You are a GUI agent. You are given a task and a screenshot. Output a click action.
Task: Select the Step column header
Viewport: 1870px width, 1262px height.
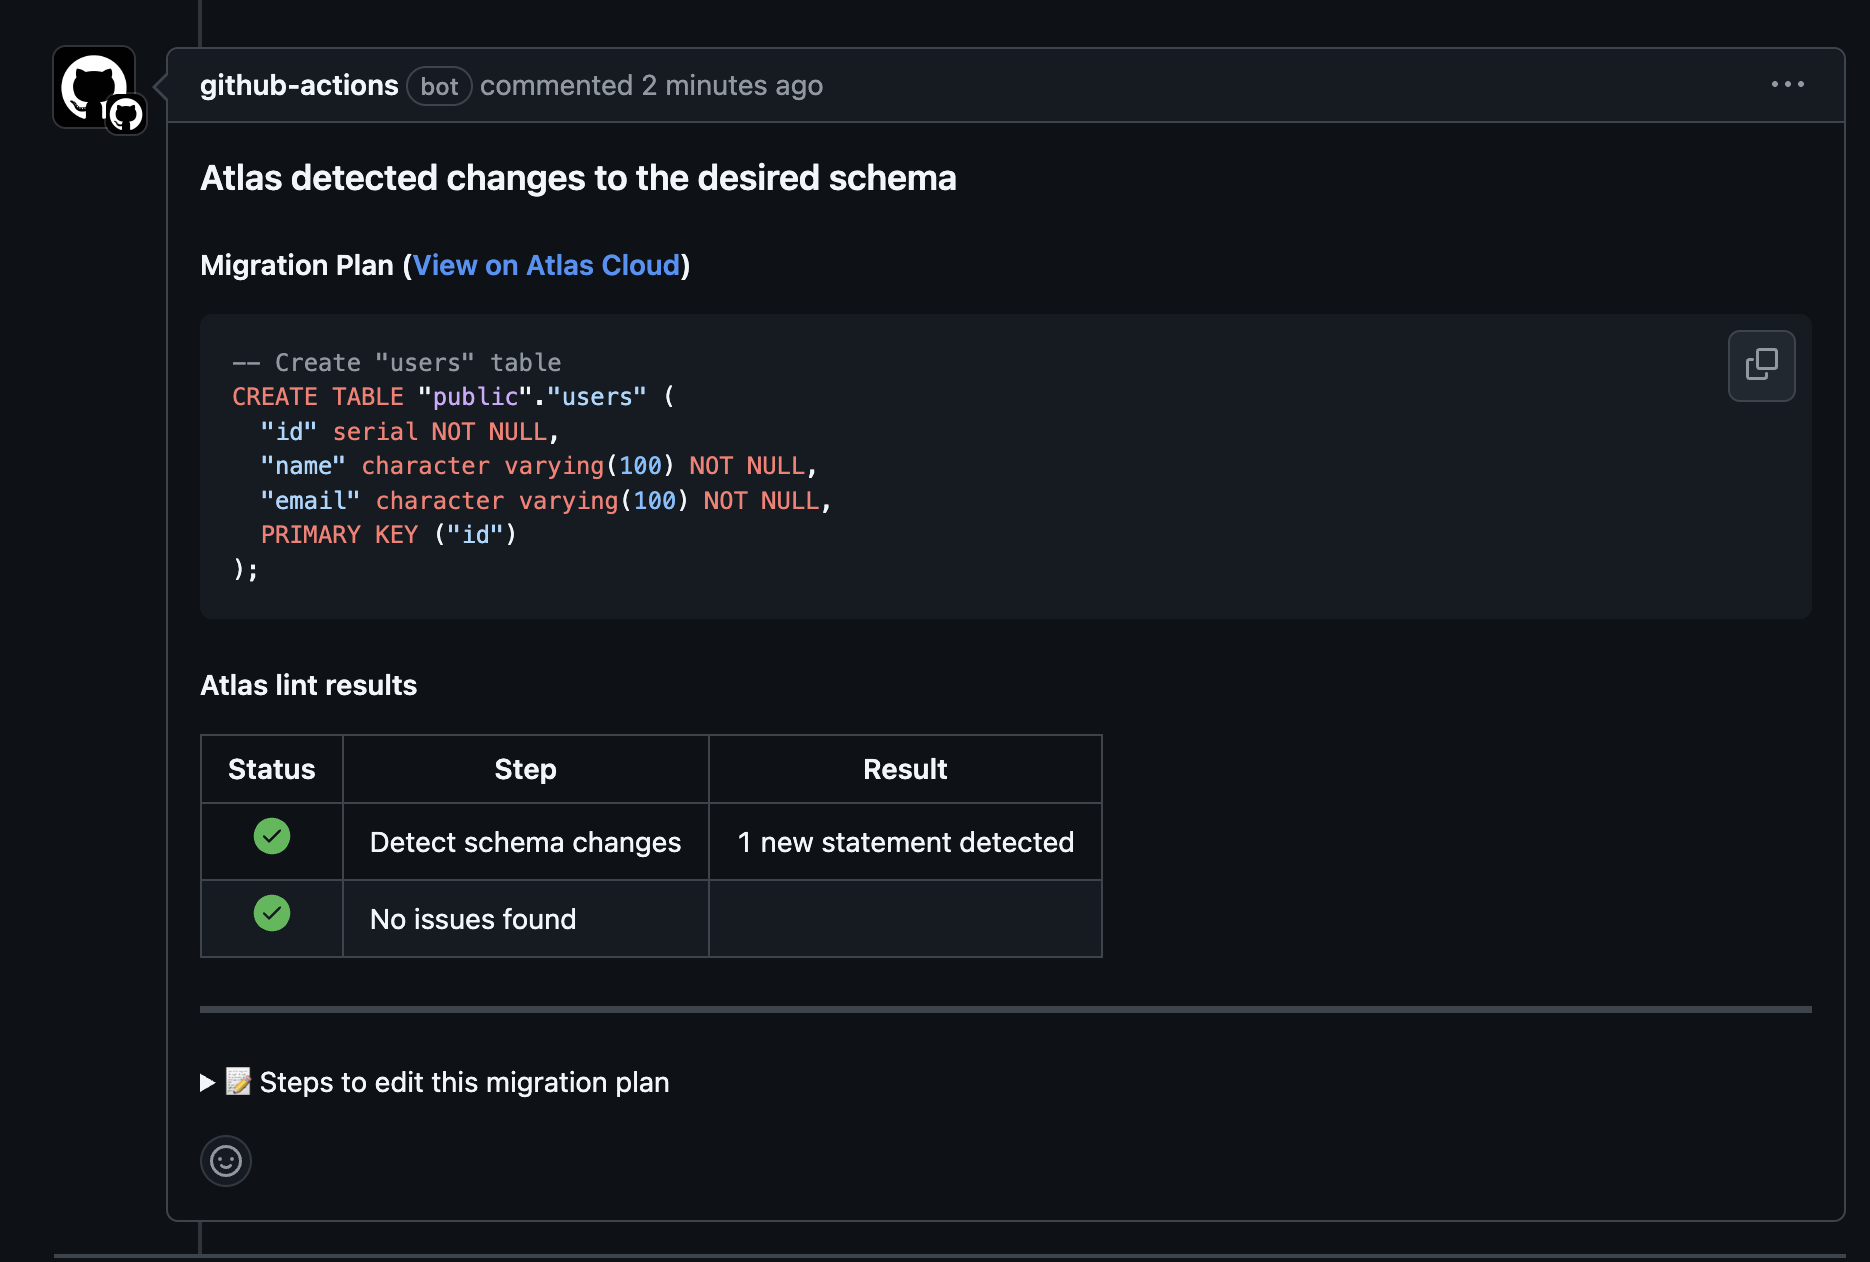525,769
